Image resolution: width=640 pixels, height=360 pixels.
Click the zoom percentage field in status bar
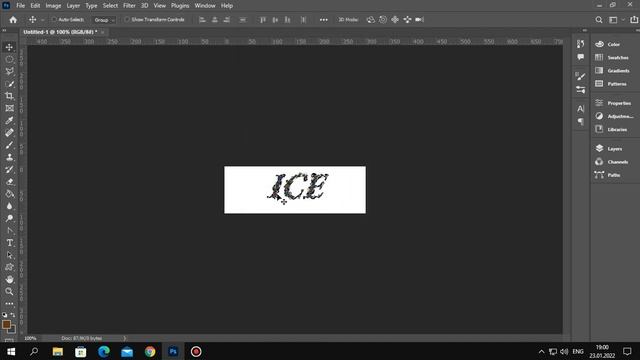(30, 338)
